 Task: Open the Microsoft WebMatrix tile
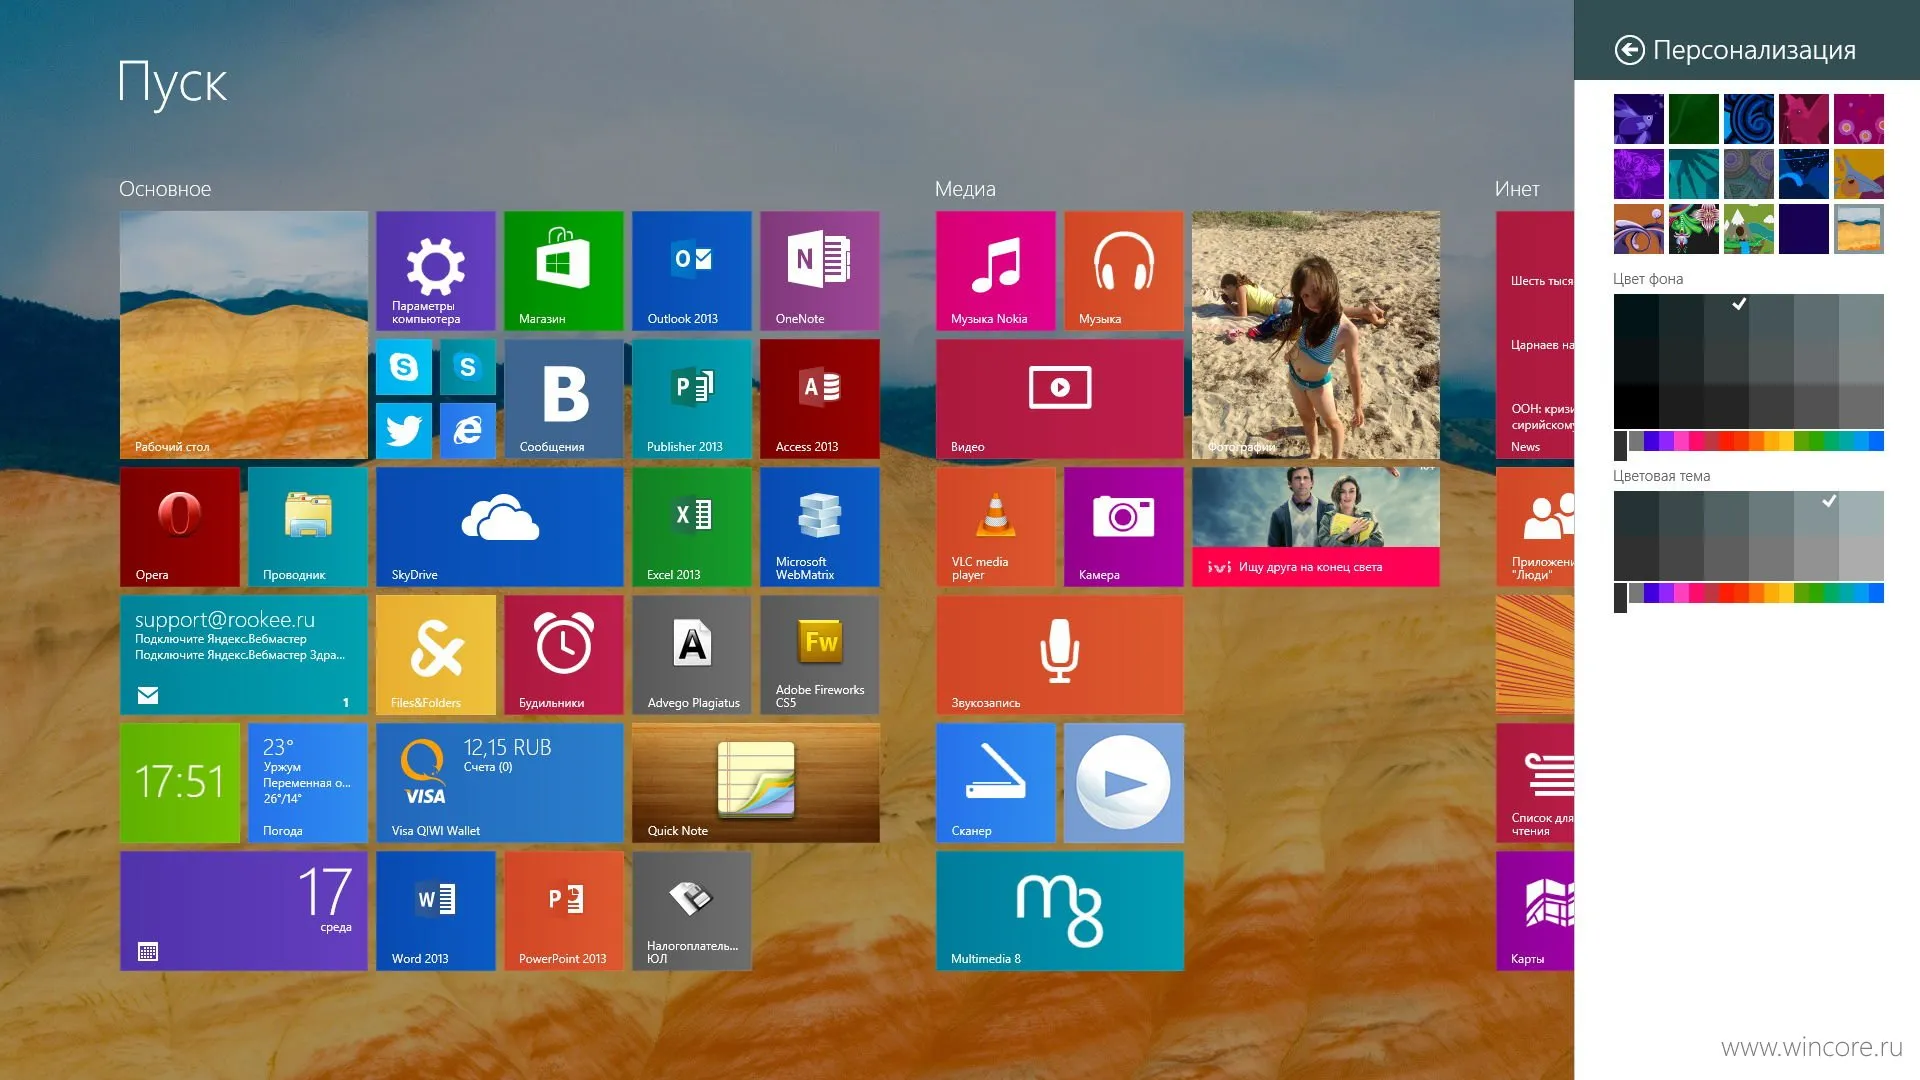819,526
